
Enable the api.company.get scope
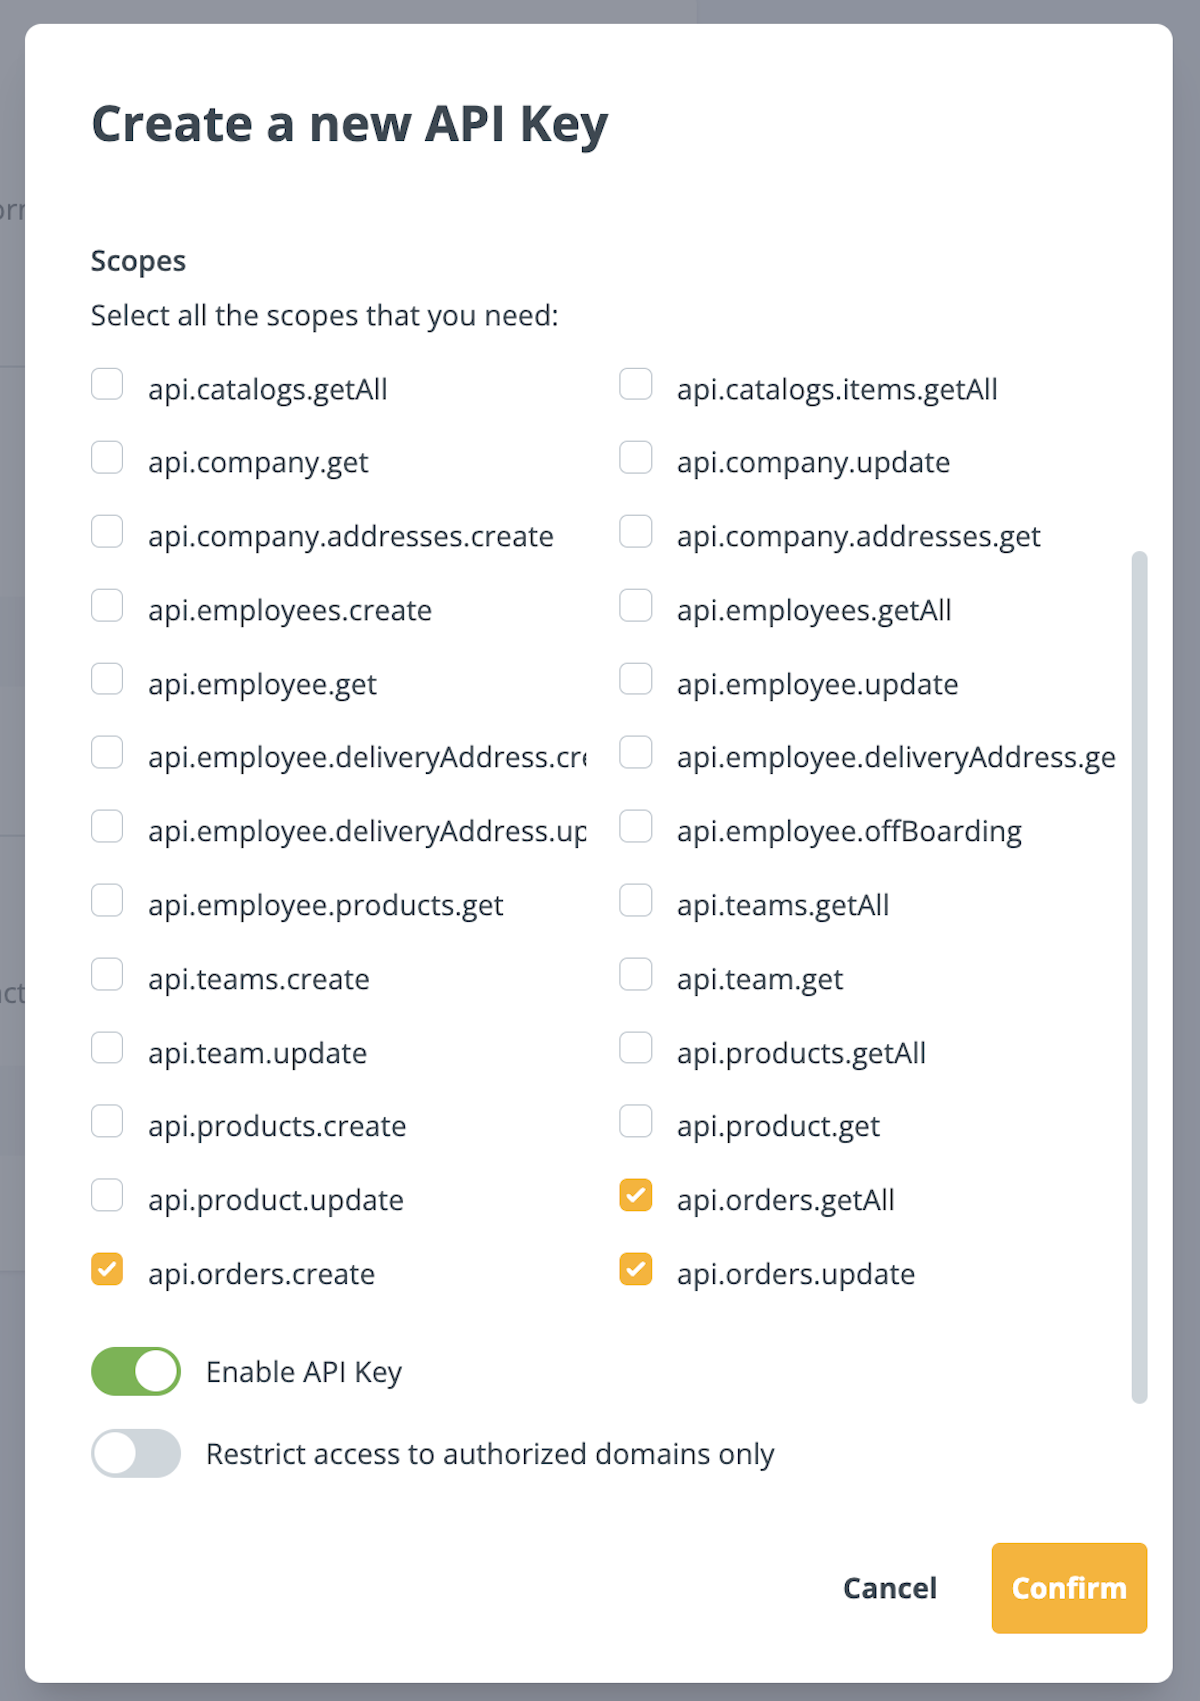[x=107, y=457]
